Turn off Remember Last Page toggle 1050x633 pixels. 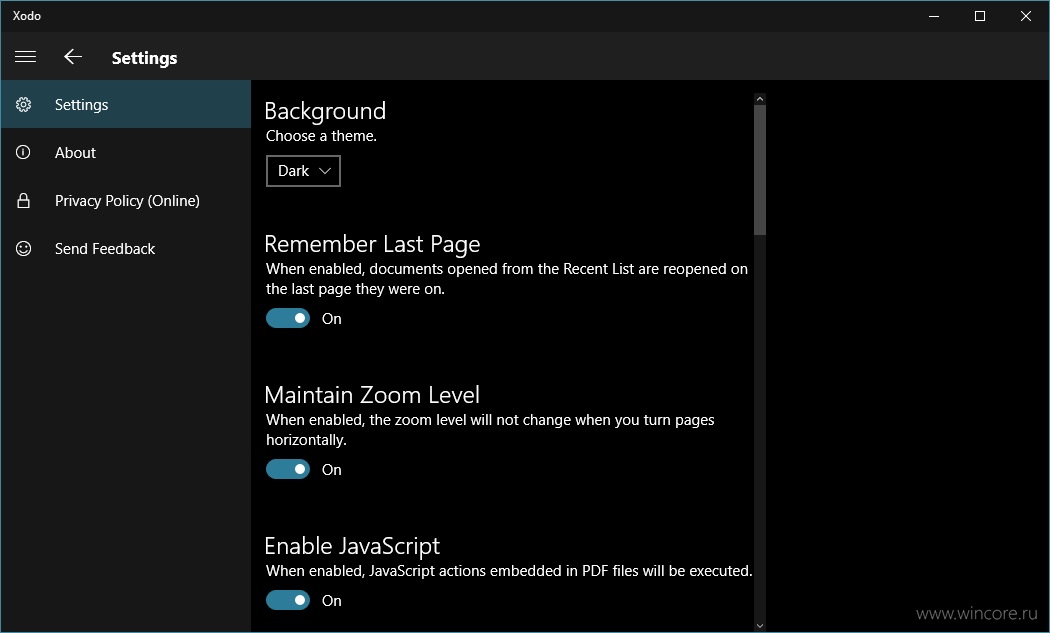(x=288, y=318)
